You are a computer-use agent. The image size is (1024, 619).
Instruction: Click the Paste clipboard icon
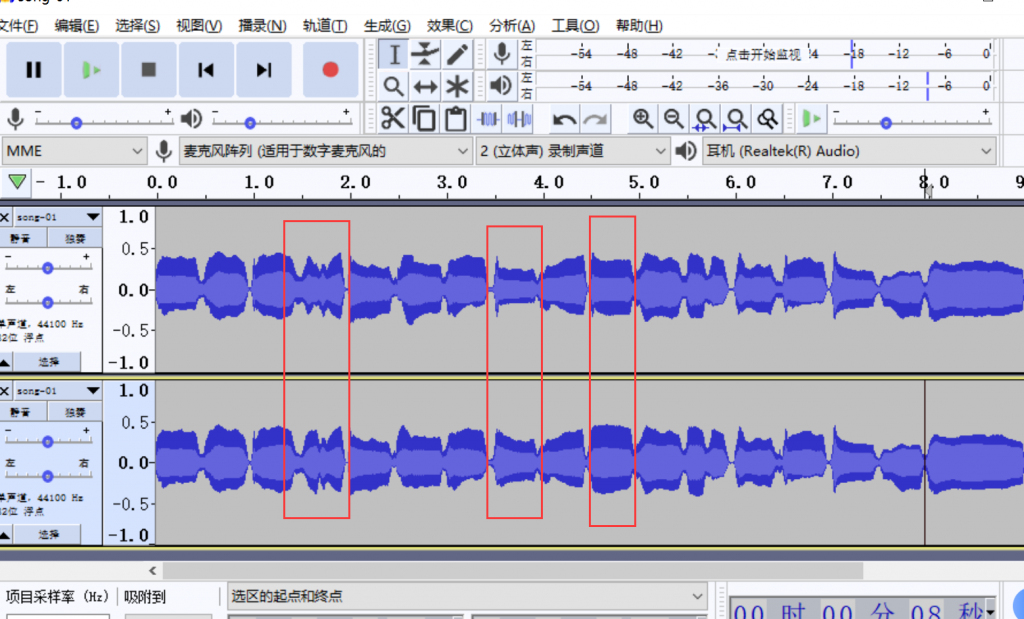[x=456, y=119]
